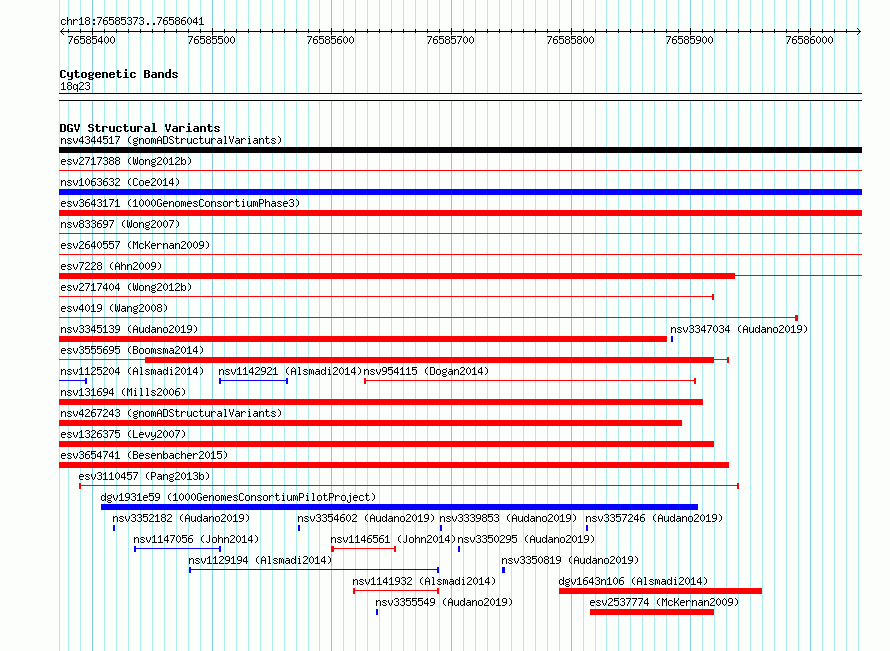
Task: Open the nsv3347034 (Audano2019) label
Action: pos(739,329)
